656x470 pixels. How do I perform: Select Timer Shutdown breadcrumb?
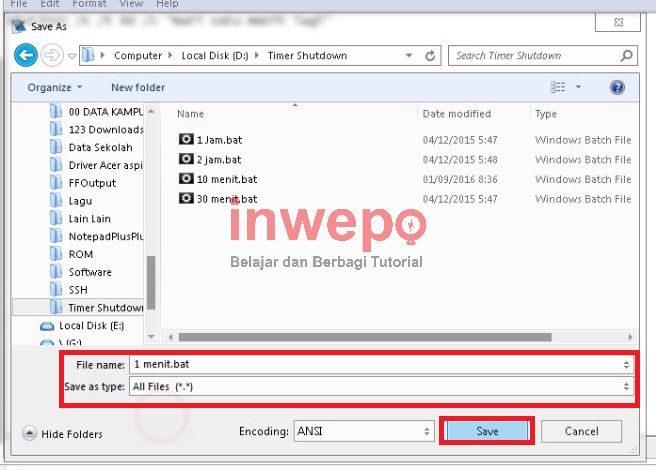pyautogui.click(x=308, y=56)
